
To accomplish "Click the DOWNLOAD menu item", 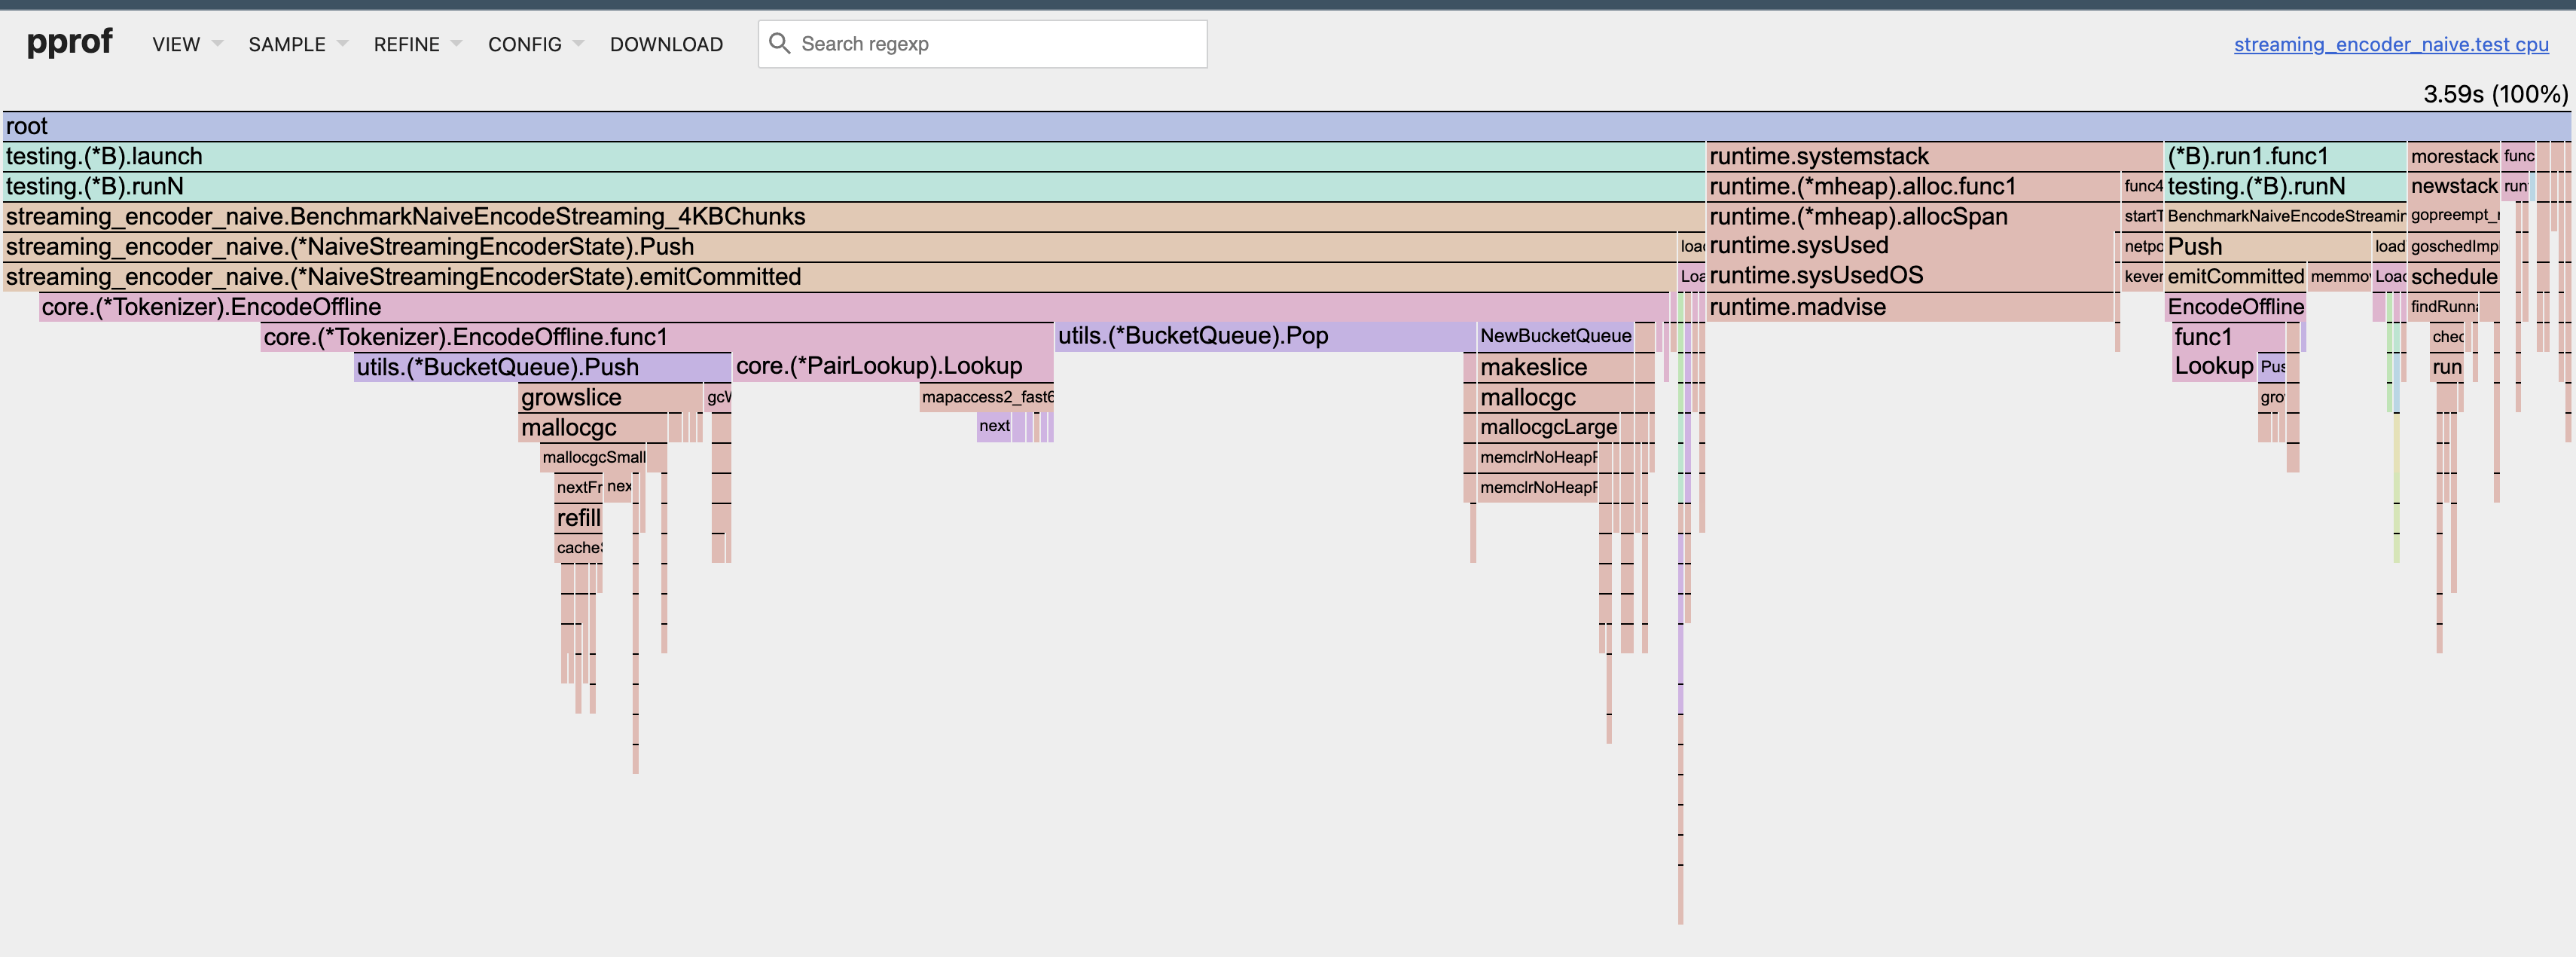I will [x=666, y=44].
